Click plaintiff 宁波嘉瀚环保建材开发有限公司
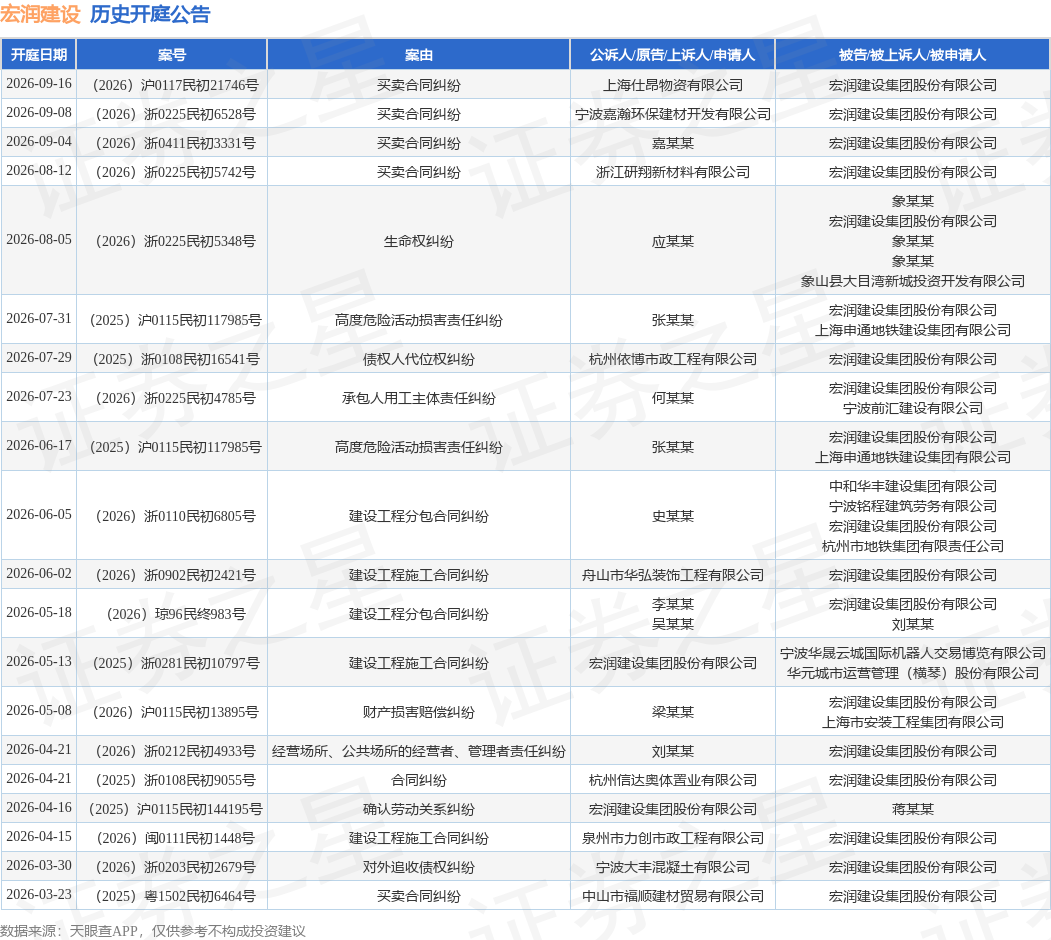Viewport: 1051px width, 940px height. tap(672, 114)
